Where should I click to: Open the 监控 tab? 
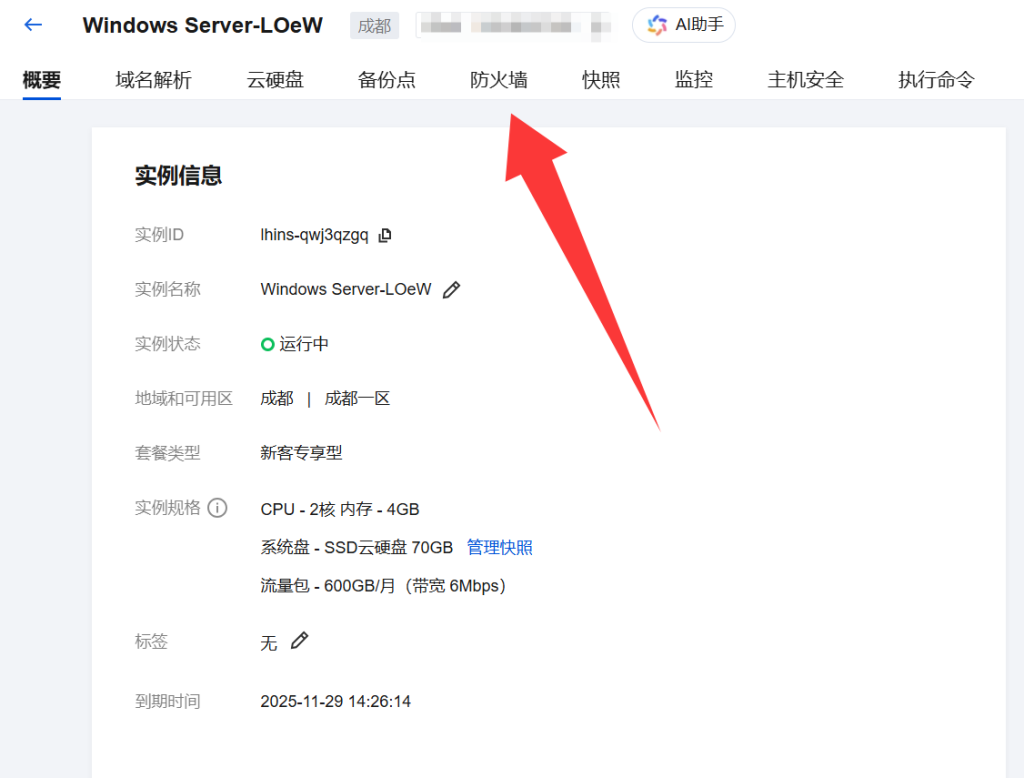(693, 80)
